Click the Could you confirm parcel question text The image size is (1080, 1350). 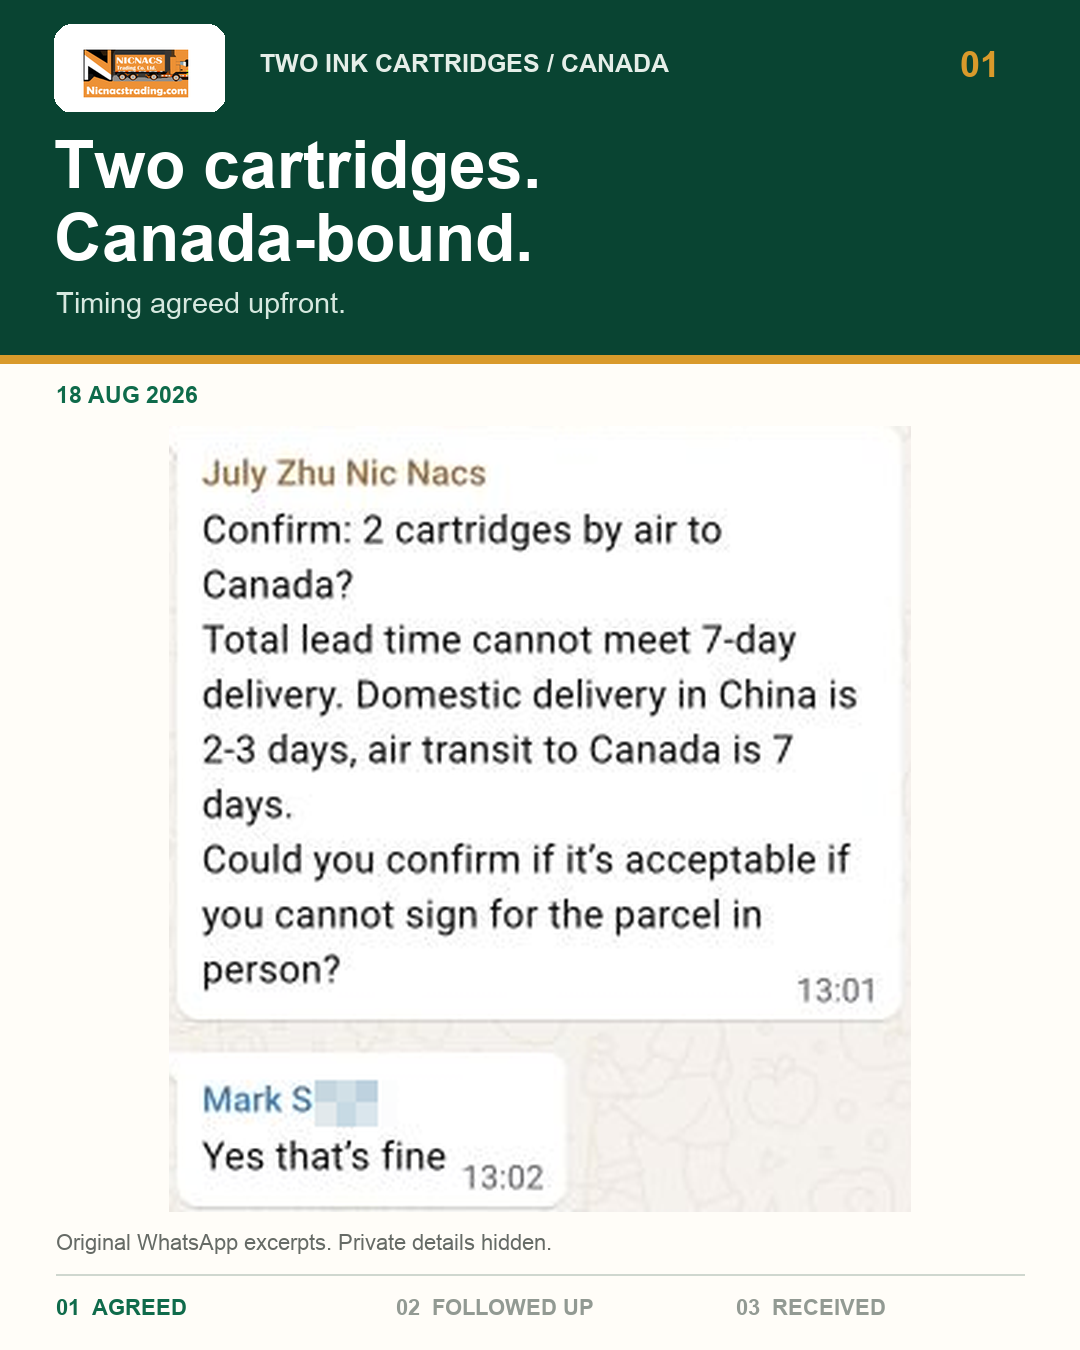click(526, 915)
